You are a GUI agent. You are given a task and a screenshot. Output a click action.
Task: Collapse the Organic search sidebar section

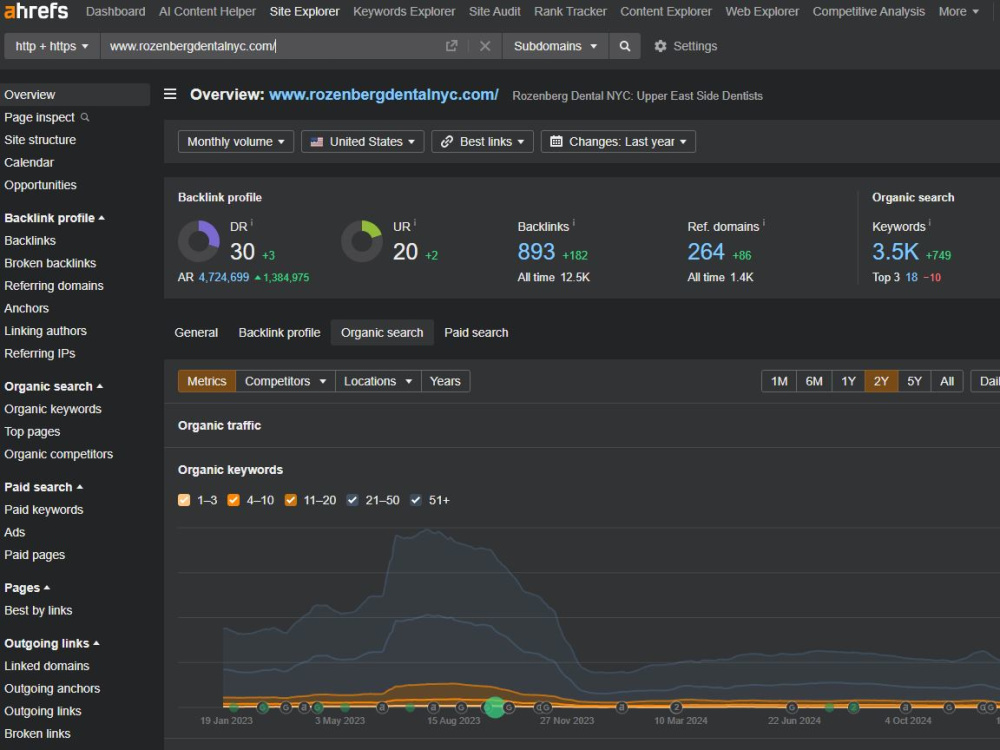(54, 386)
